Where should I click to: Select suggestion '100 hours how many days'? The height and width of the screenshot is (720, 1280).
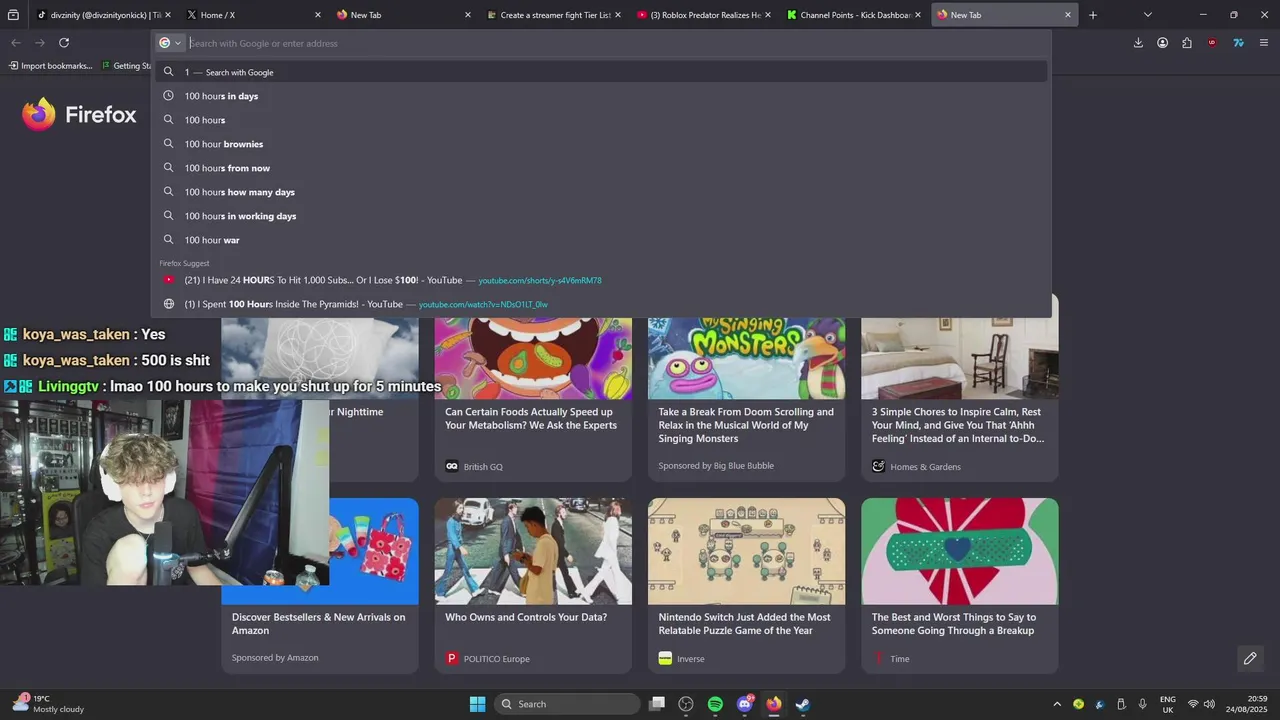(x=601, y=192)
